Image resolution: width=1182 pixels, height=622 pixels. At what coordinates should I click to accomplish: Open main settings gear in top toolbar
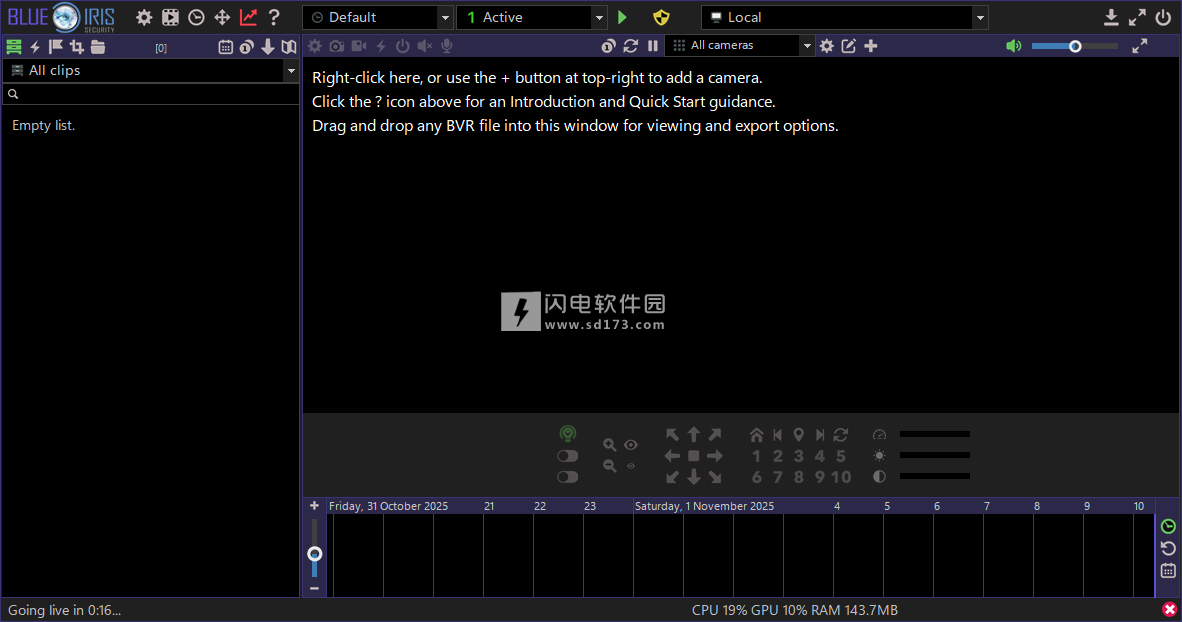144,17
